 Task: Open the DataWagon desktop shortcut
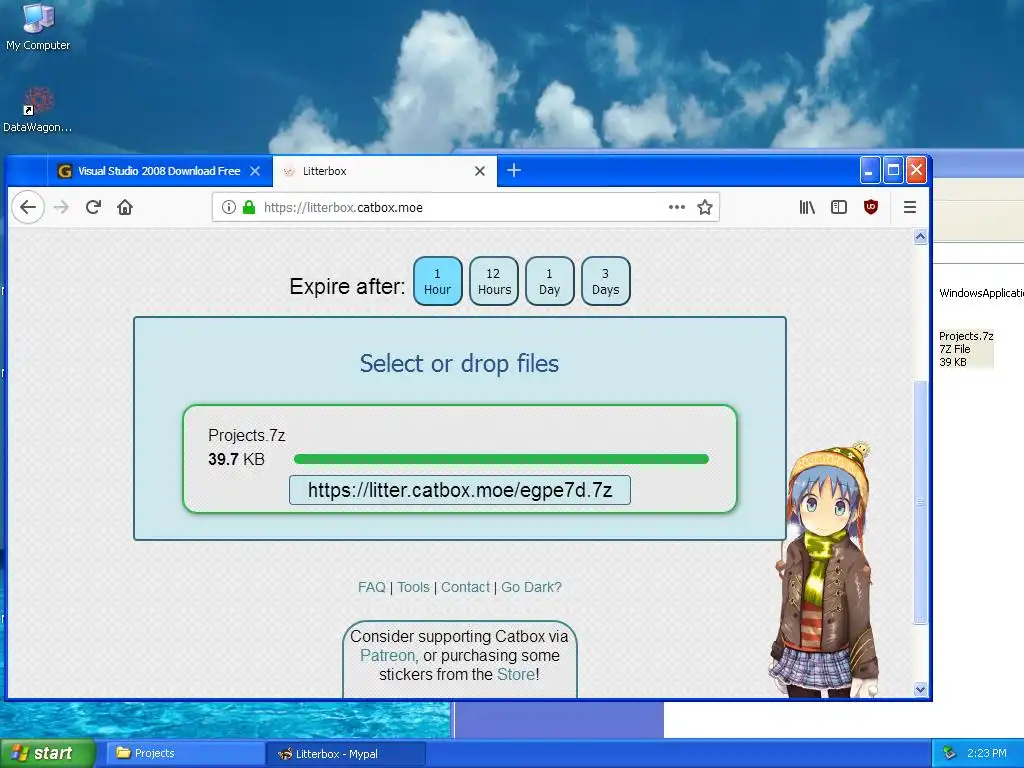pos(38,110)
